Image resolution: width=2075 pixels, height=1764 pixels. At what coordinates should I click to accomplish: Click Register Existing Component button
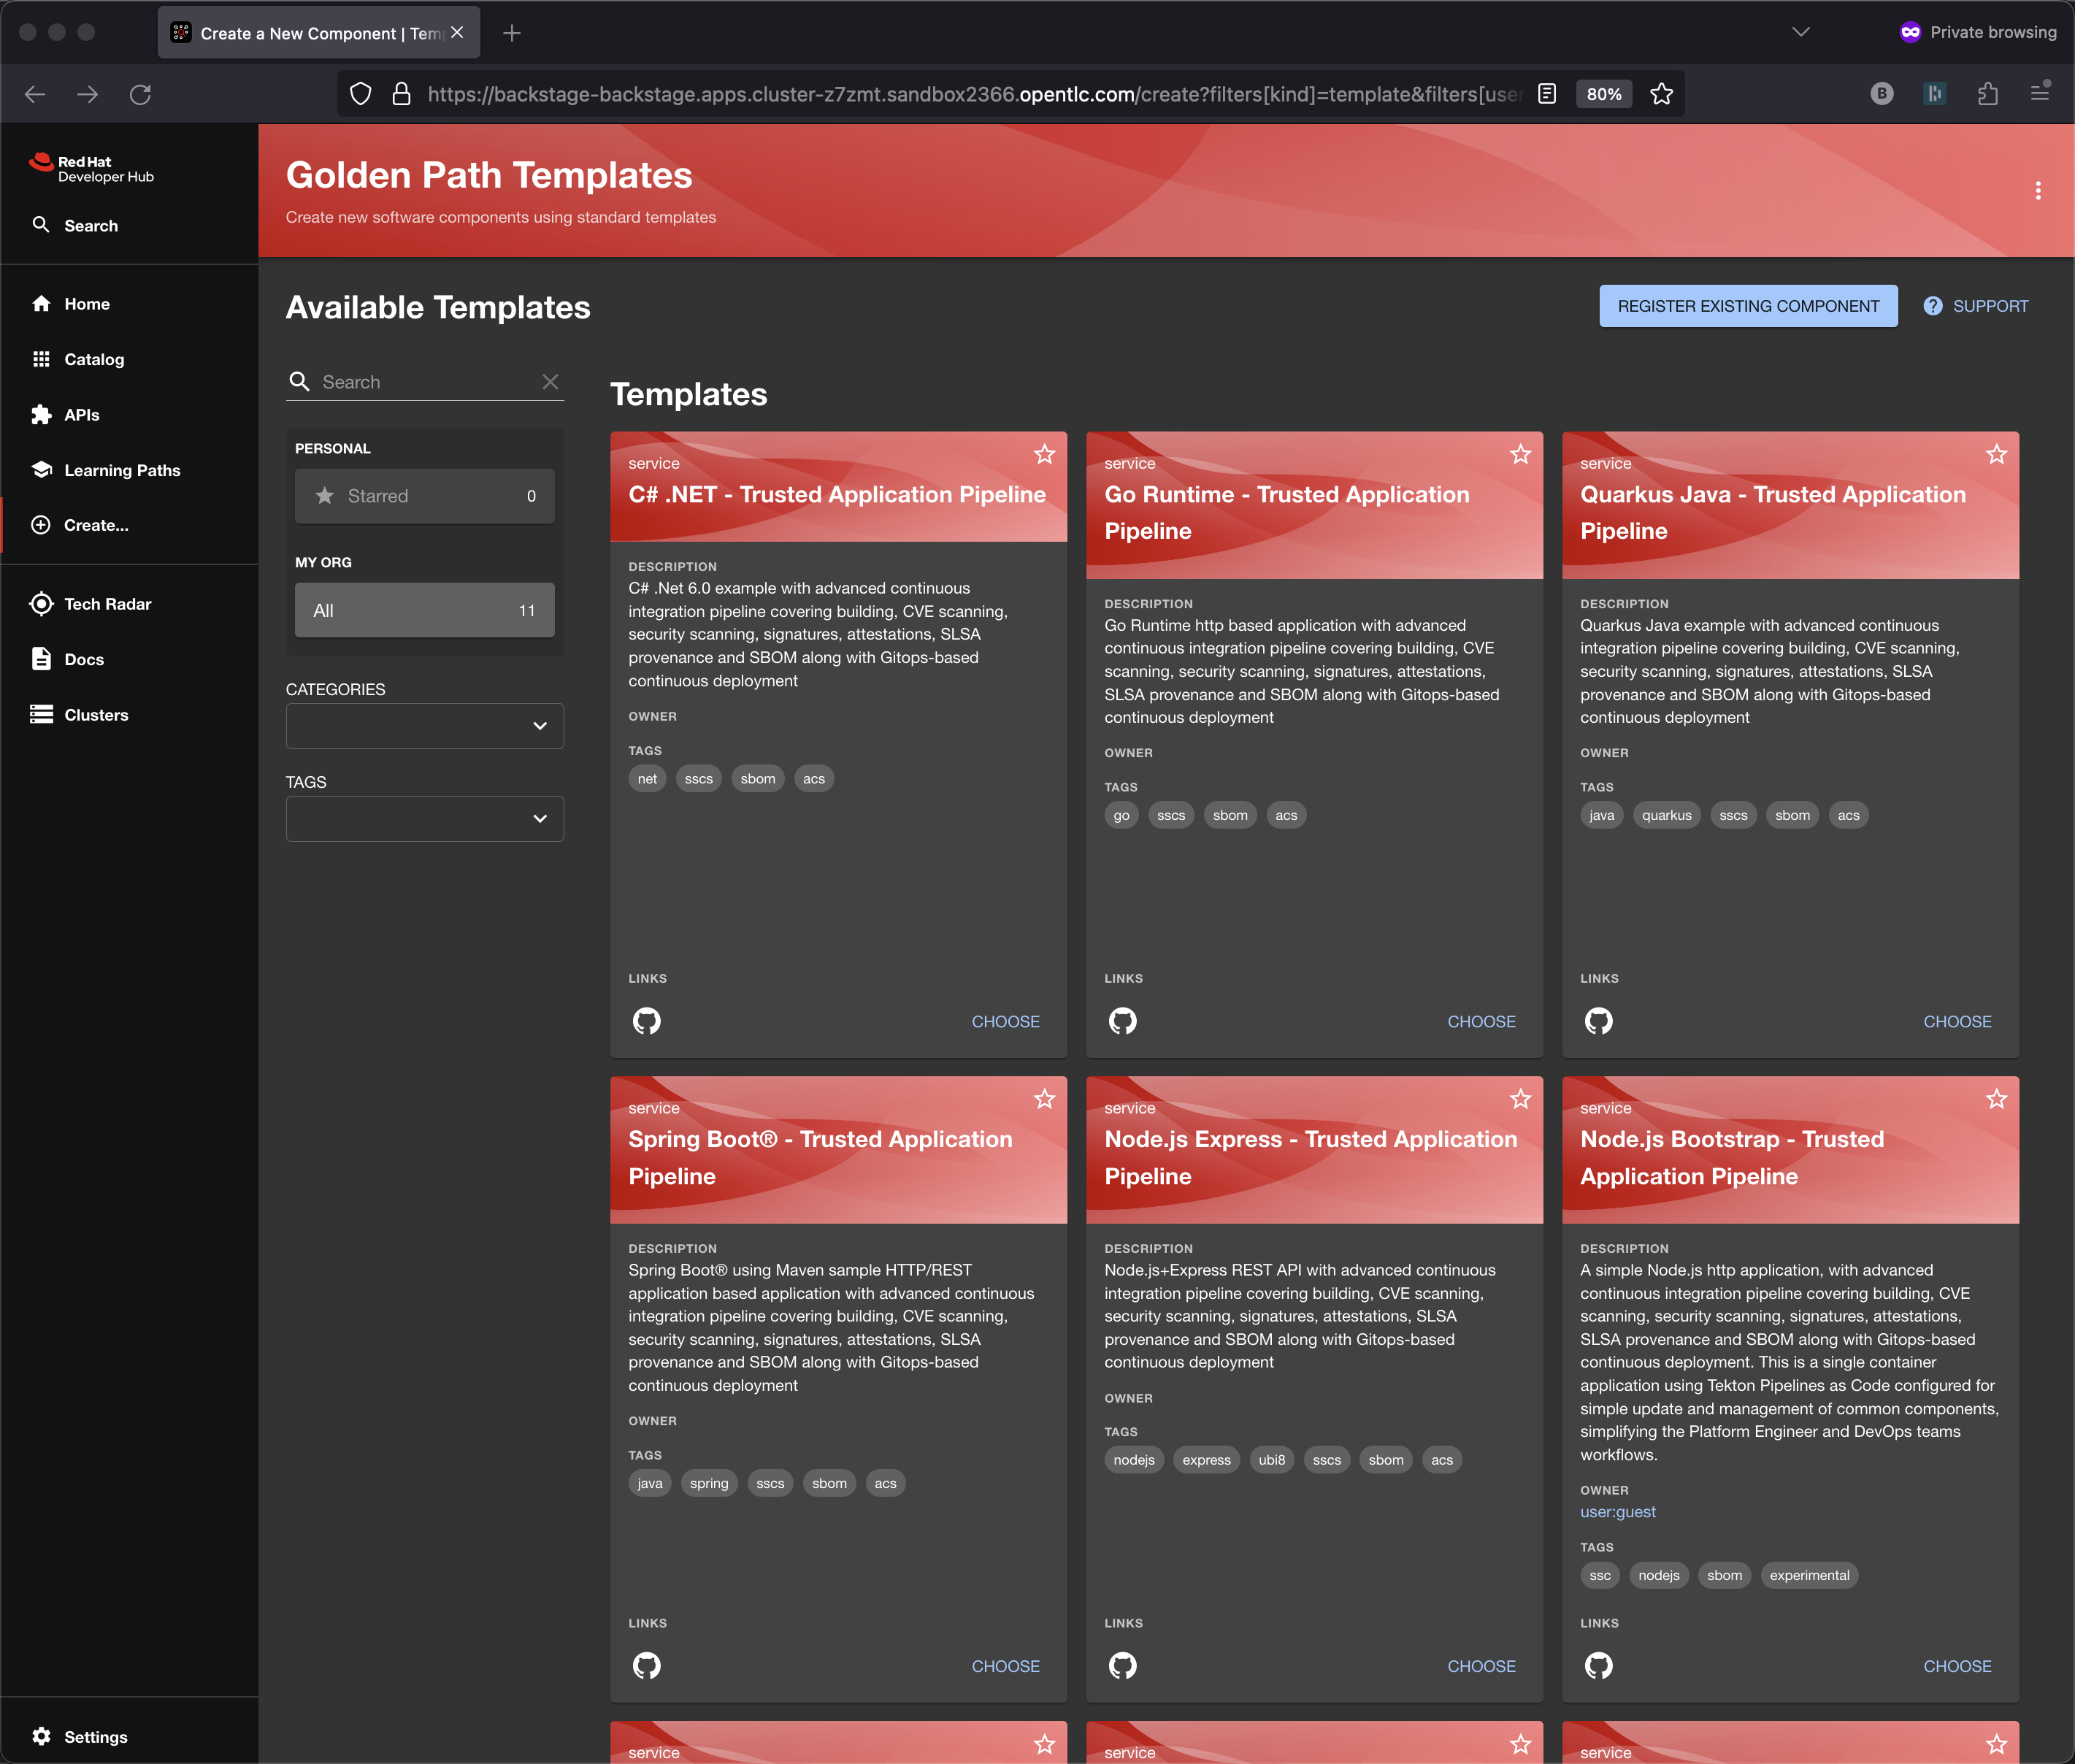(1747, 306)
